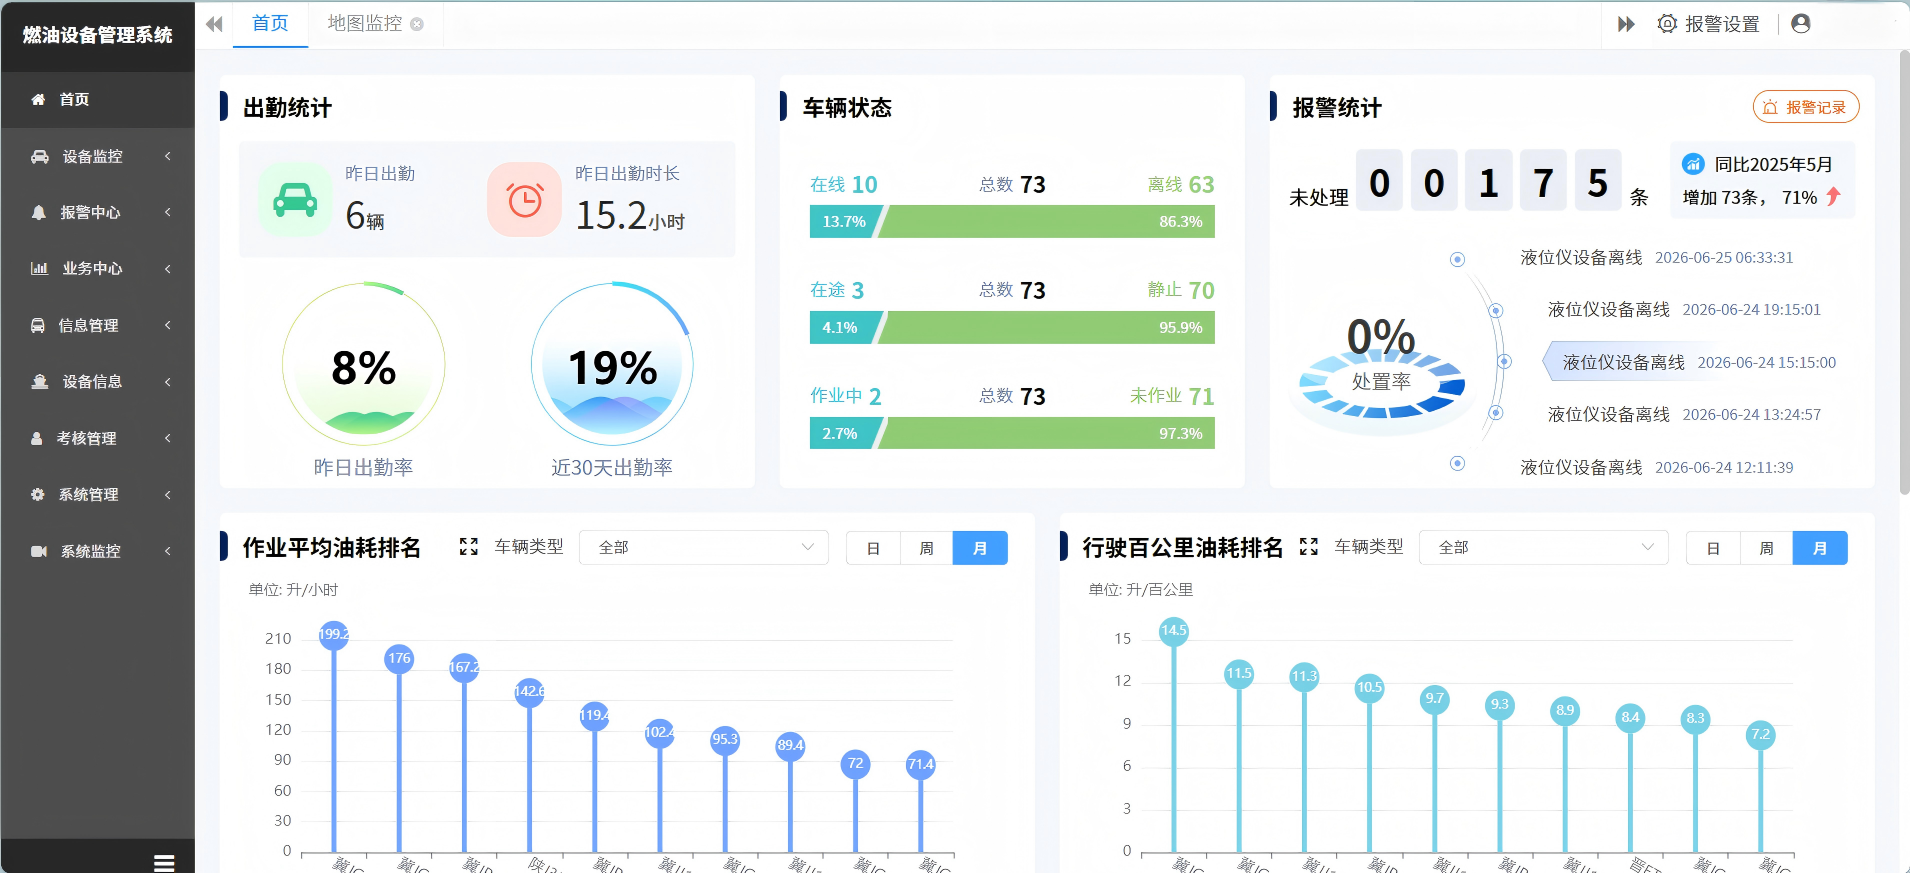Image resolution: width=1910 pixels, height=873 pixels.
Task: Click the camera icon next to 系统监控
Action: coord(39,551)
